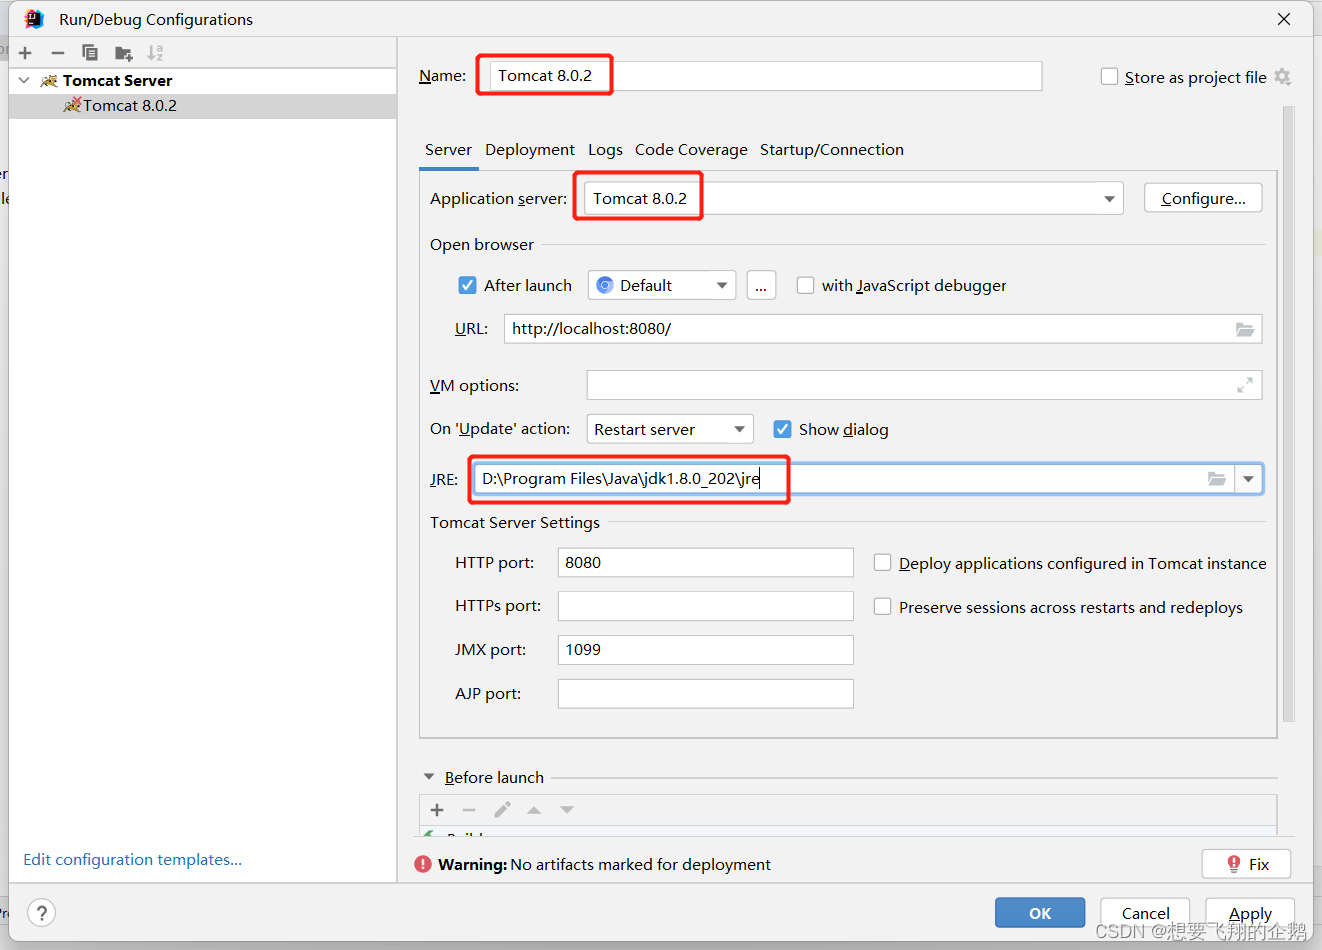This screenshot has height=950, width=1322.
Task: Click the IntelliJ logo in title bar
Action: [34, 19]
